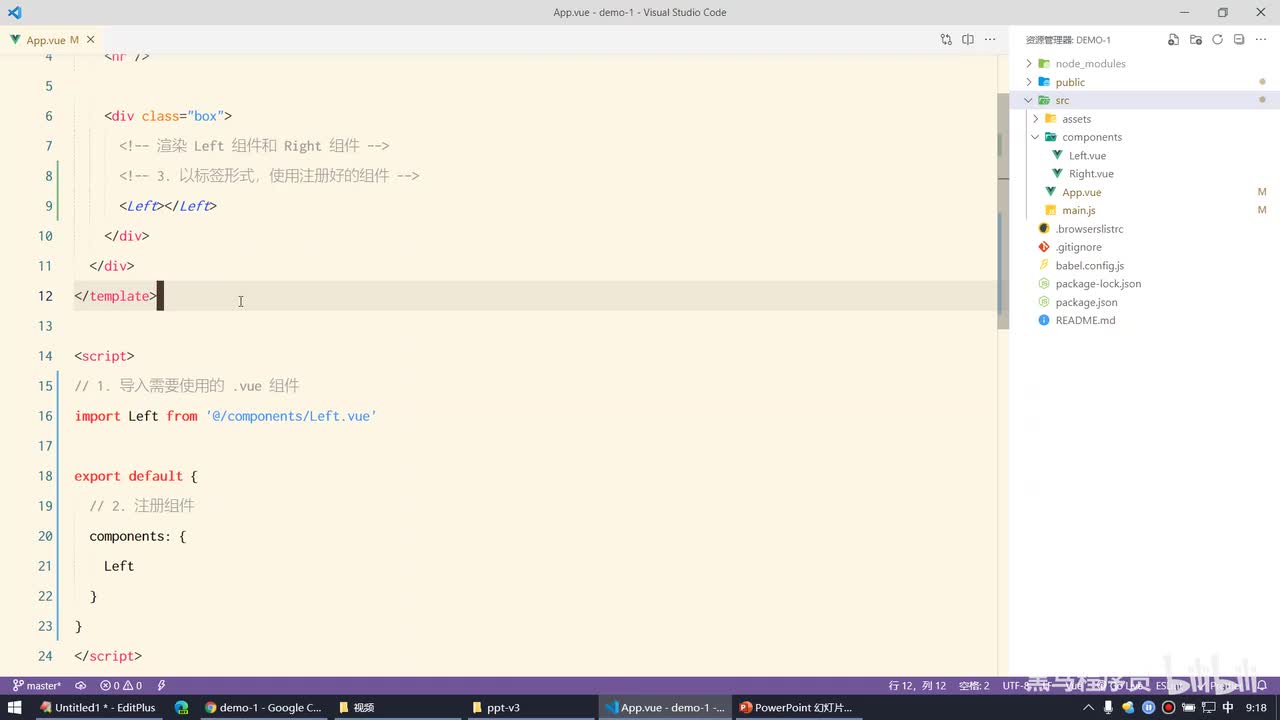Click the Left tag on line 9
The width and height of the screenshot is (1280, 720).
[168, 206]
